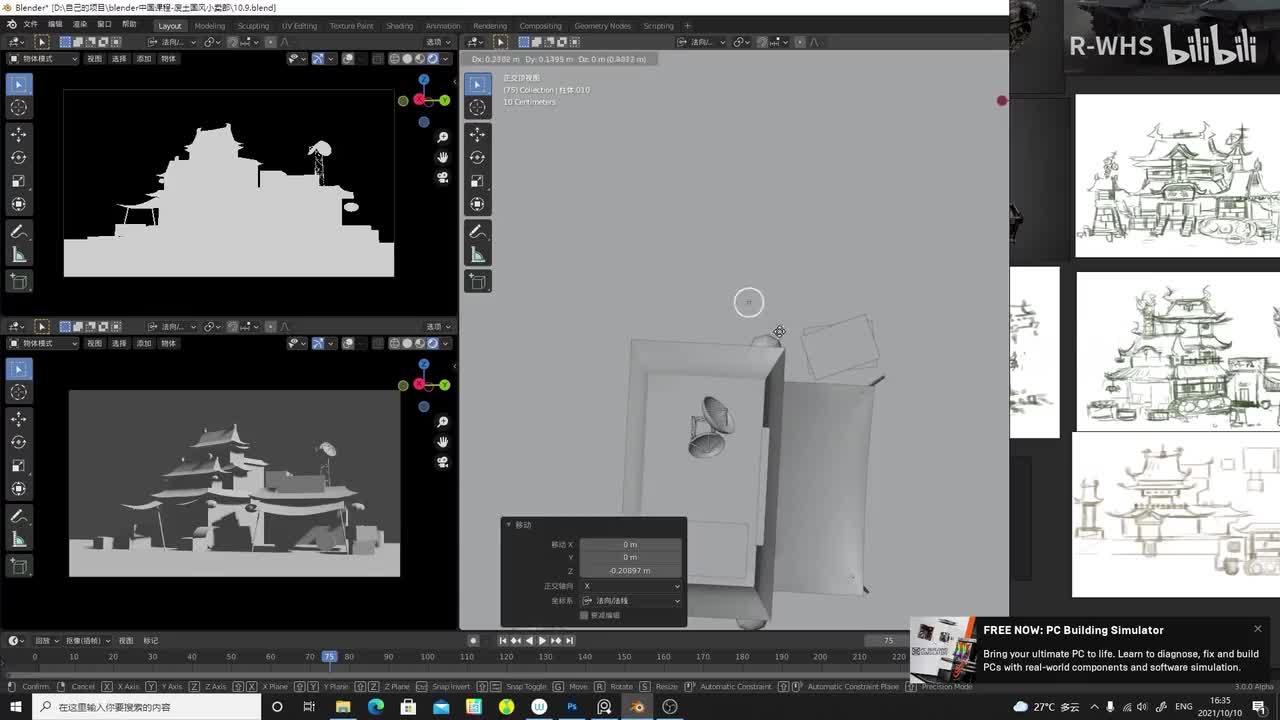
Task: Open Photoshop from the Windows taskbar
Action: coord(572,707)
